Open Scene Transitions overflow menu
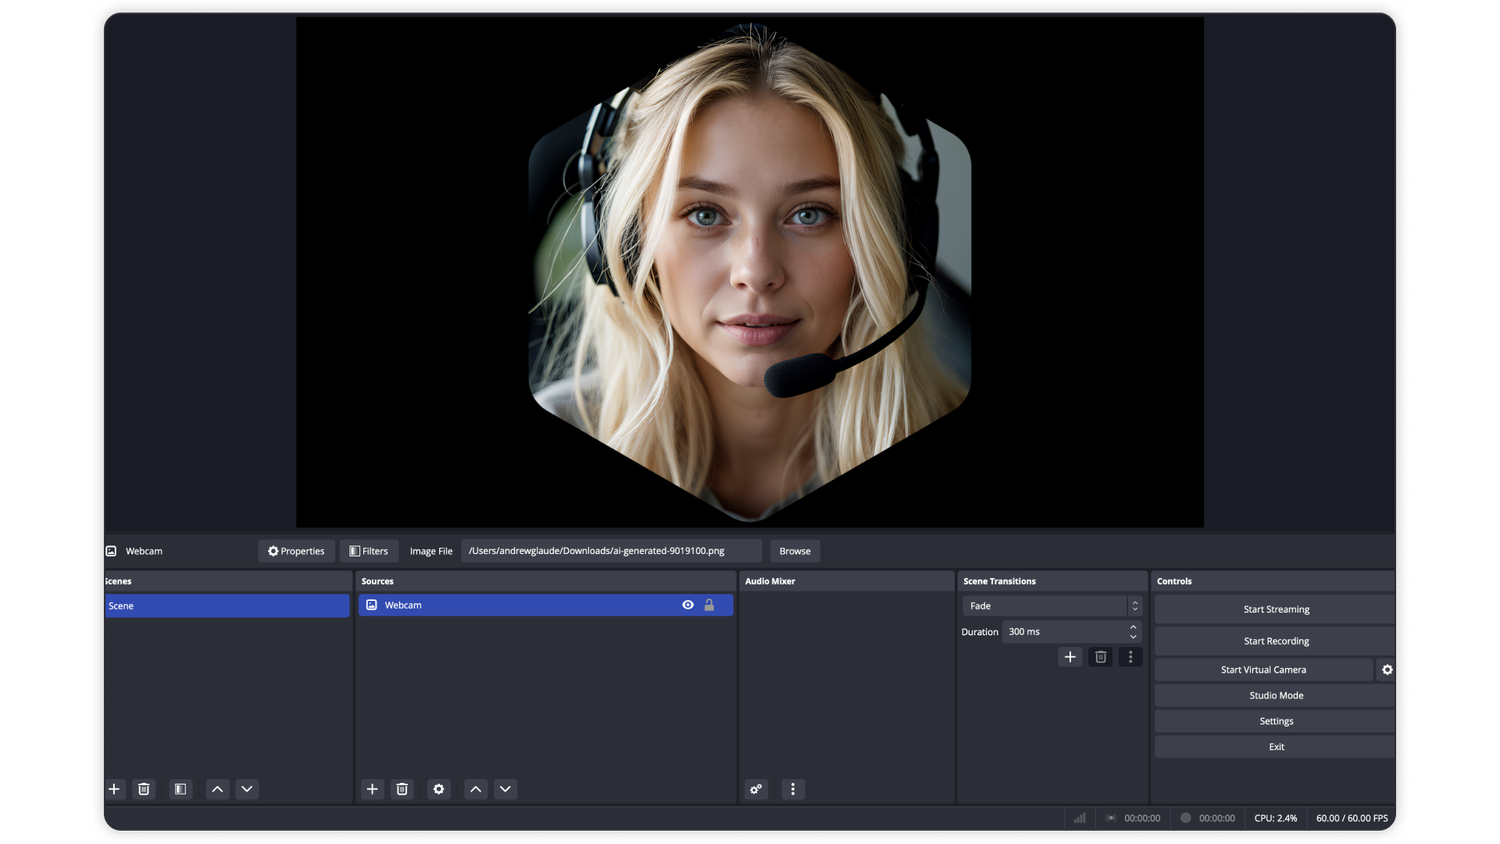This screenshot has height=844, width=1500. point(1130,657)
